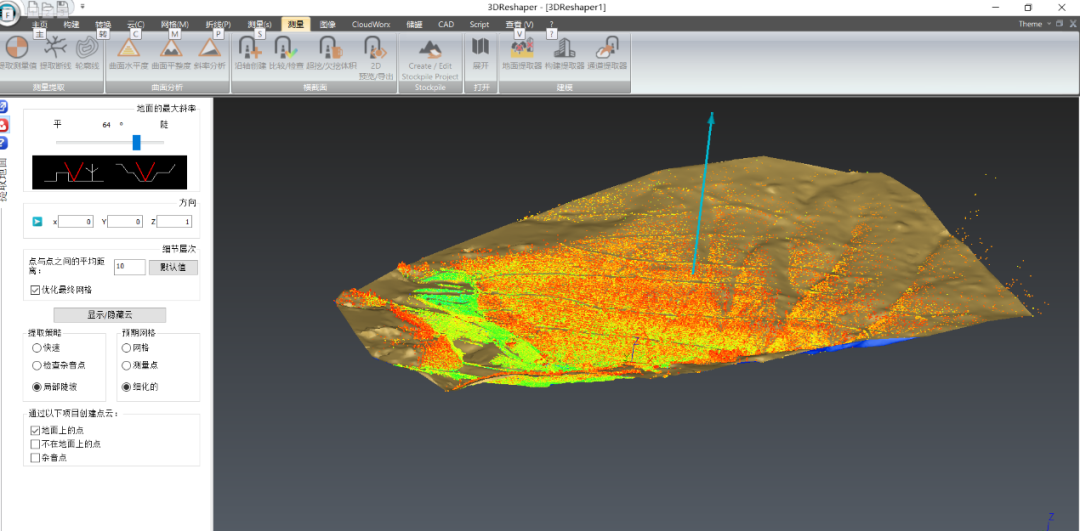Click the maximum ground slope slider handle

[136, 143]
